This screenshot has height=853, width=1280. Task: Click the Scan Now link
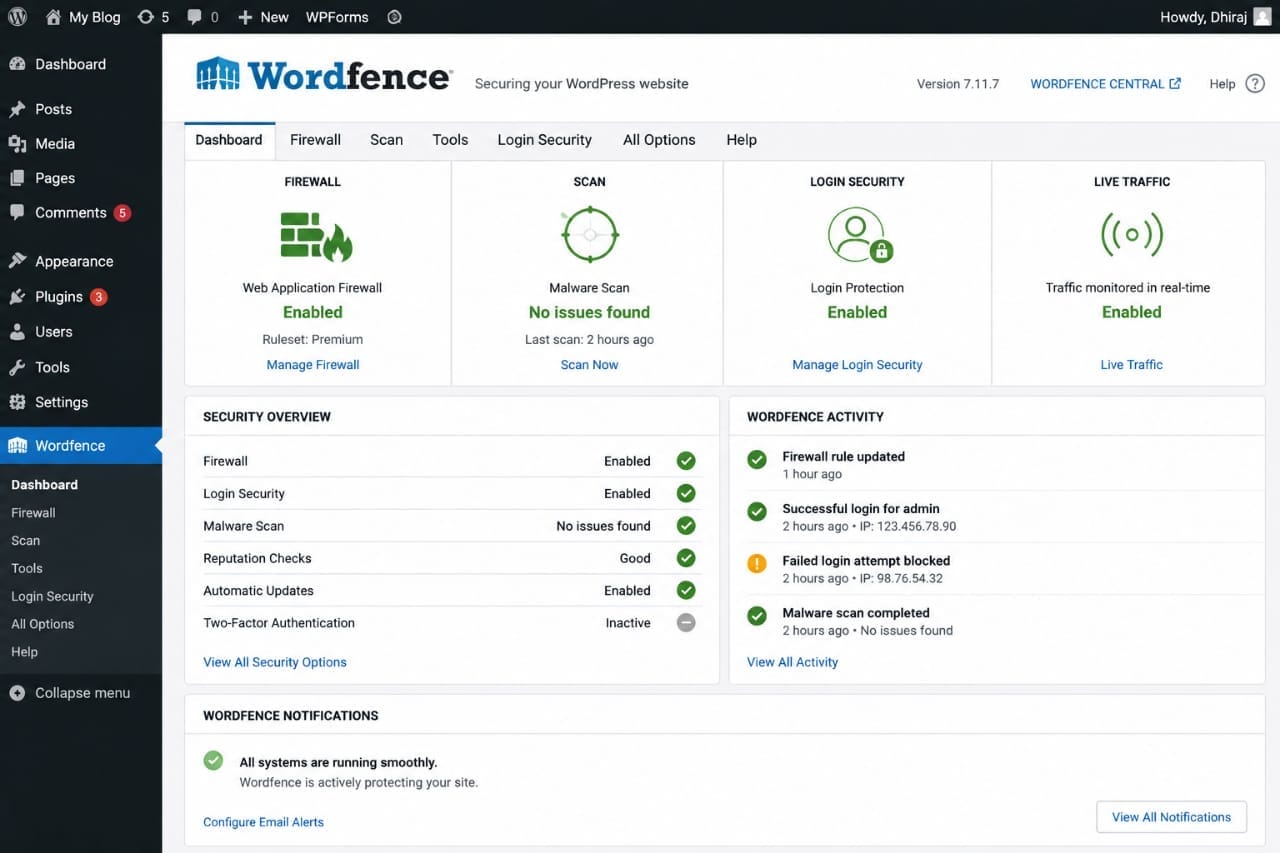click(590, 365)
